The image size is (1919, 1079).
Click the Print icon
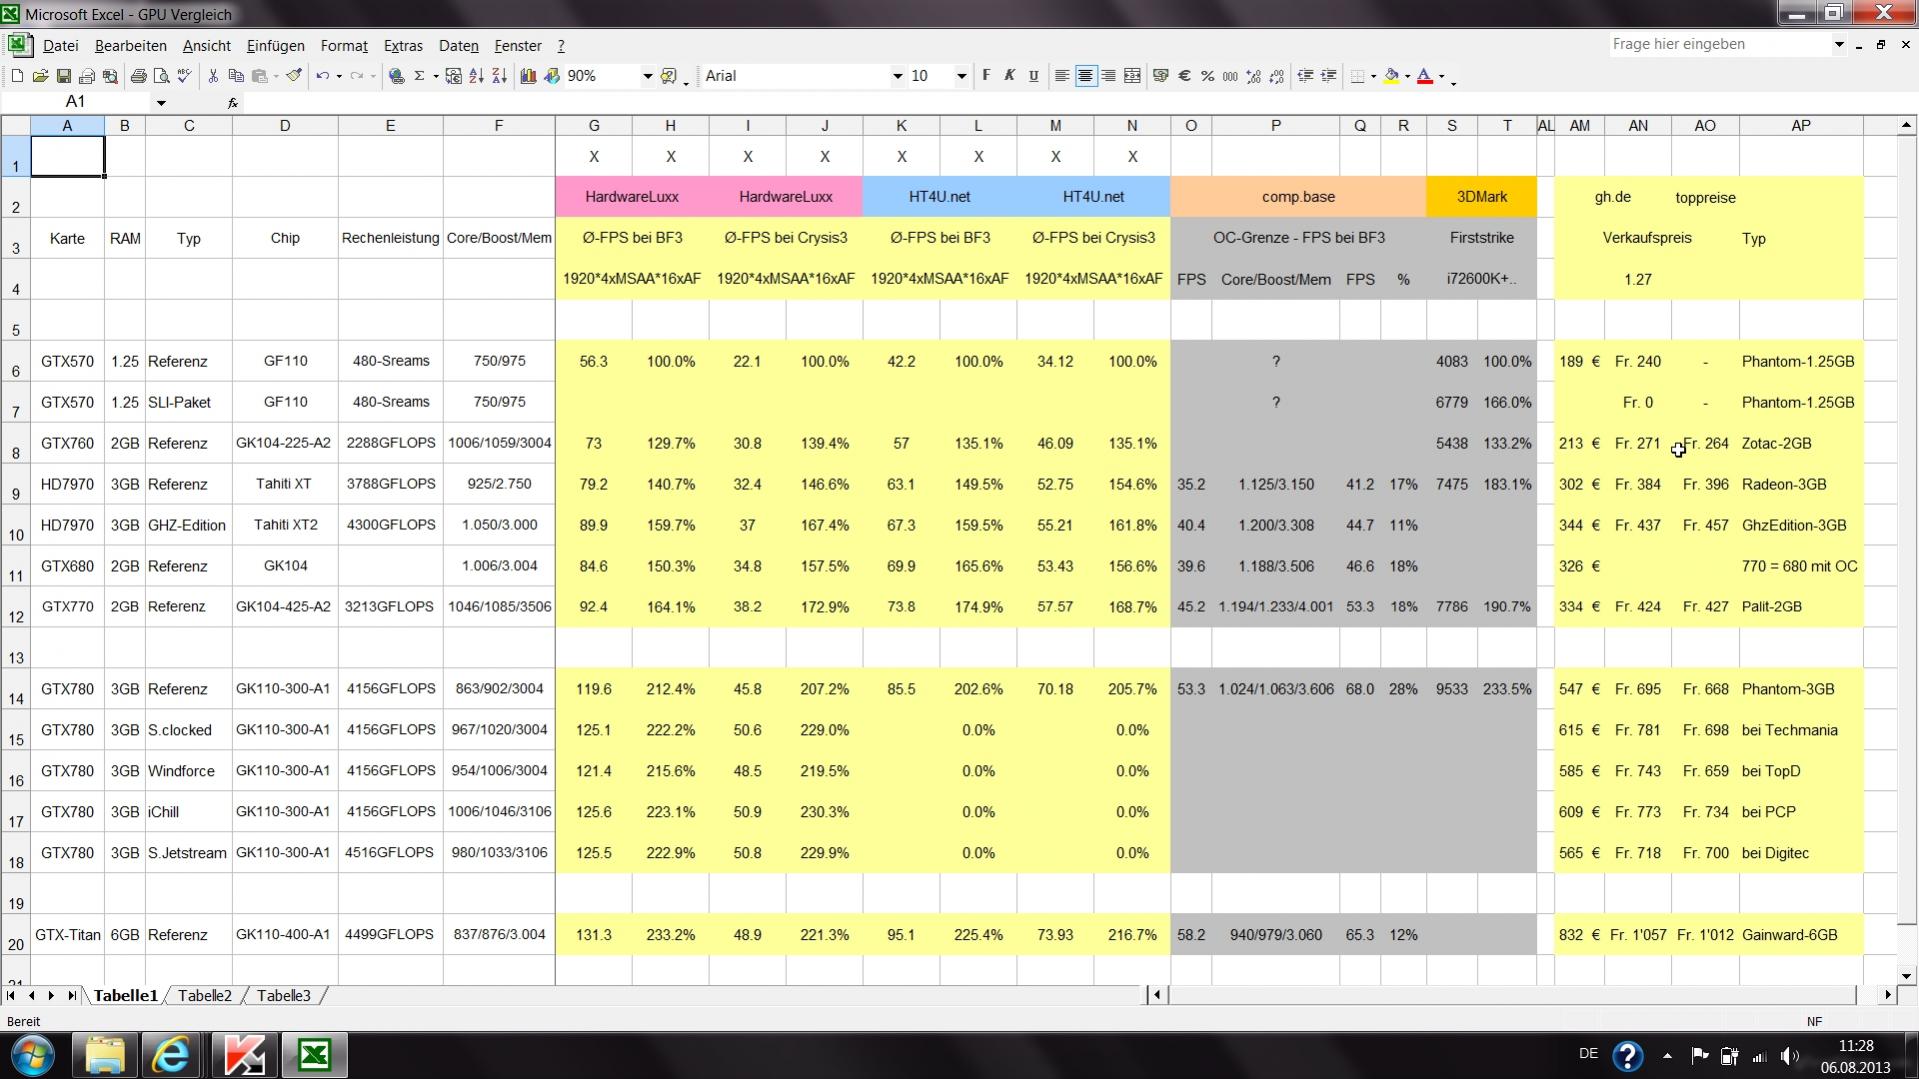pyautogui.click(x=138, y=76)
